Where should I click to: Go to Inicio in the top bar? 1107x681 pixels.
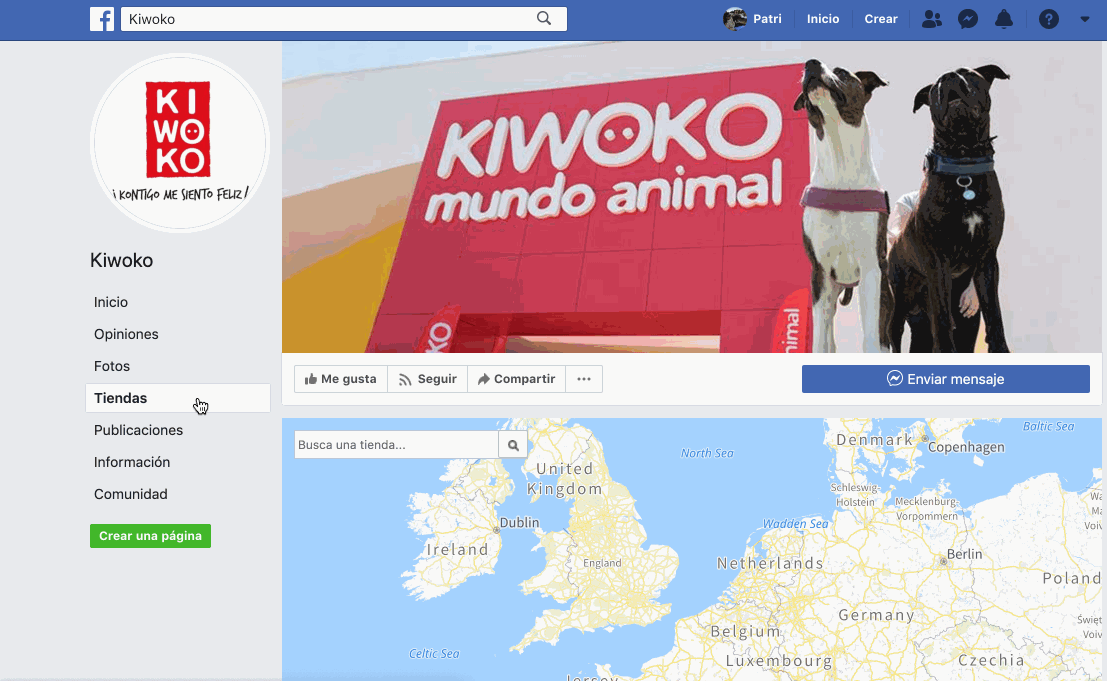[x=823, y=19]
